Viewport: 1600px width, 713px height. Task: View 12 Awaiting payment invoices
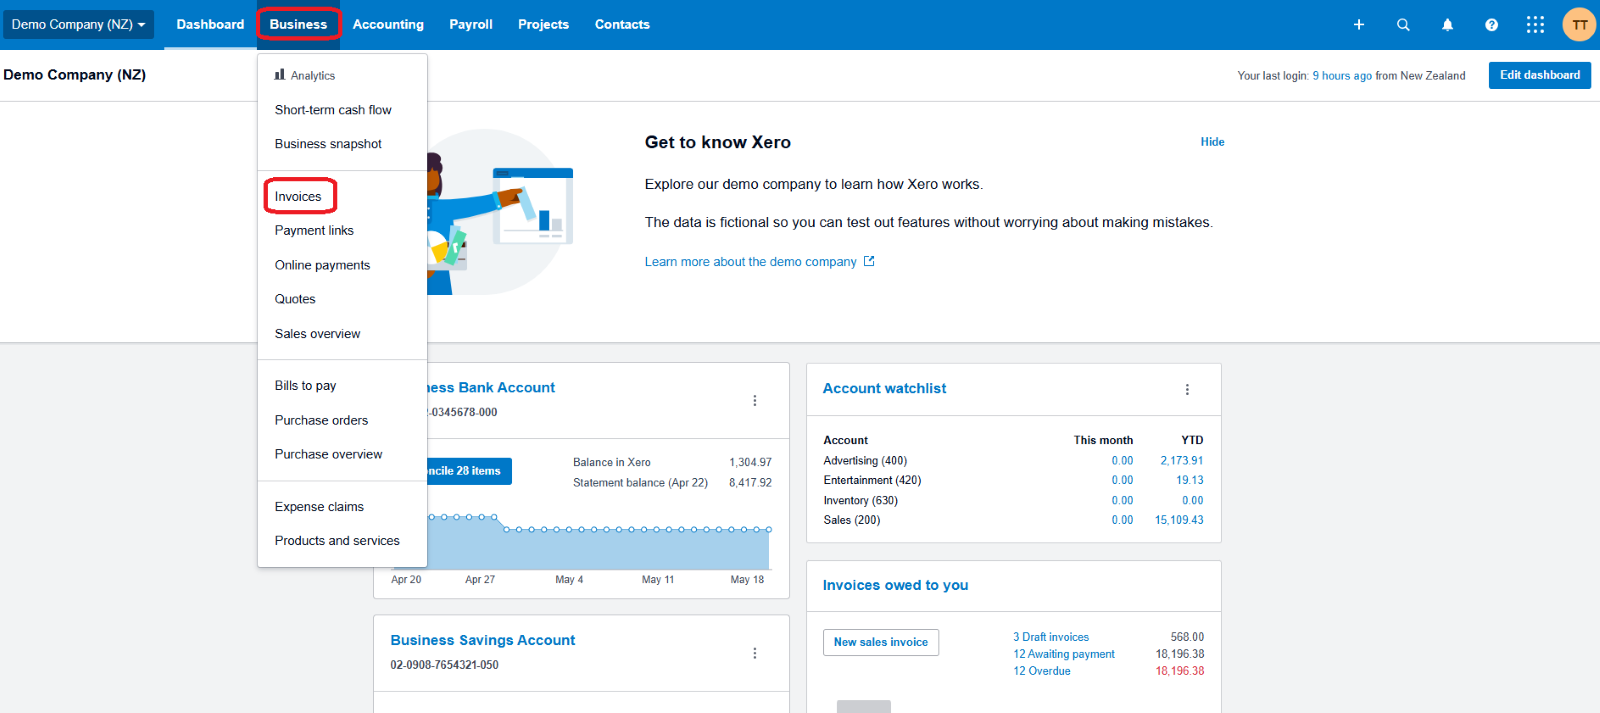1064,654
